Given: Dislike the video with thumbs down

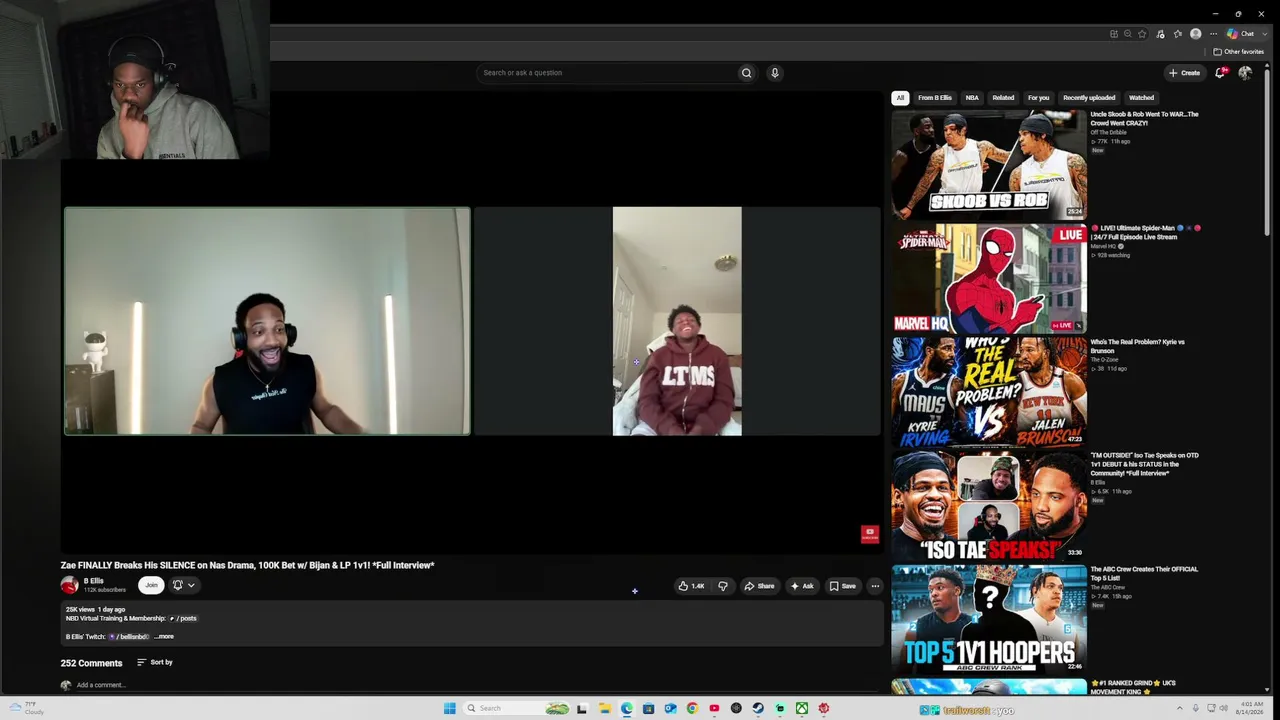Looking at the screenshot, I should pos(723,586).
